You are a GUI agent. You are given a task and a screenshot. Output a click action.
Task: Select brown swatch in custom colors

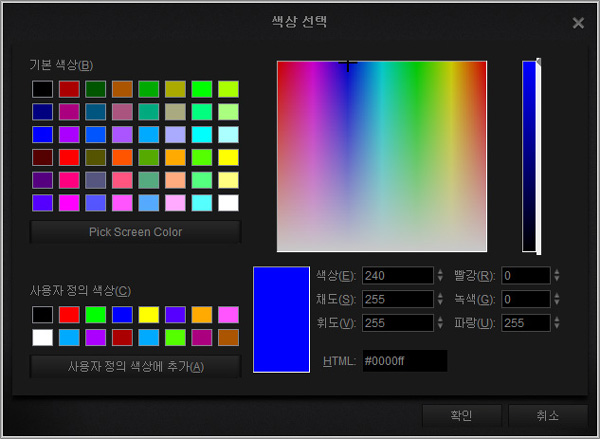(x=228, y=337)
